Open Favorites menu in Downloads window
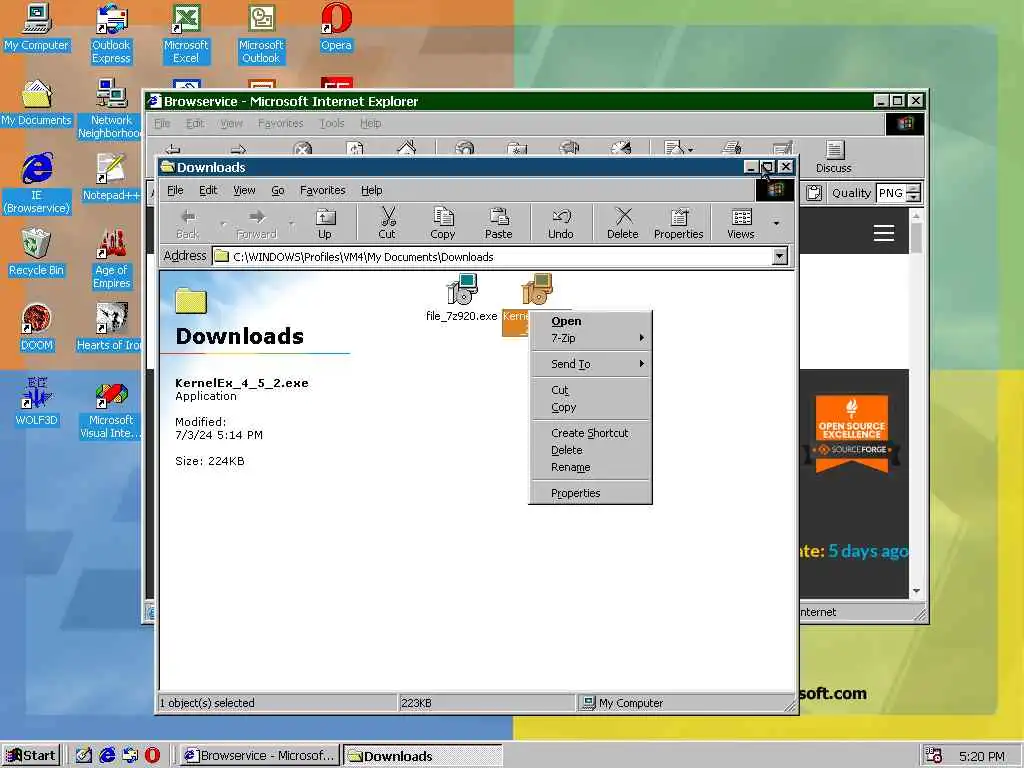1024x768 pixels. tap(323, 190)
